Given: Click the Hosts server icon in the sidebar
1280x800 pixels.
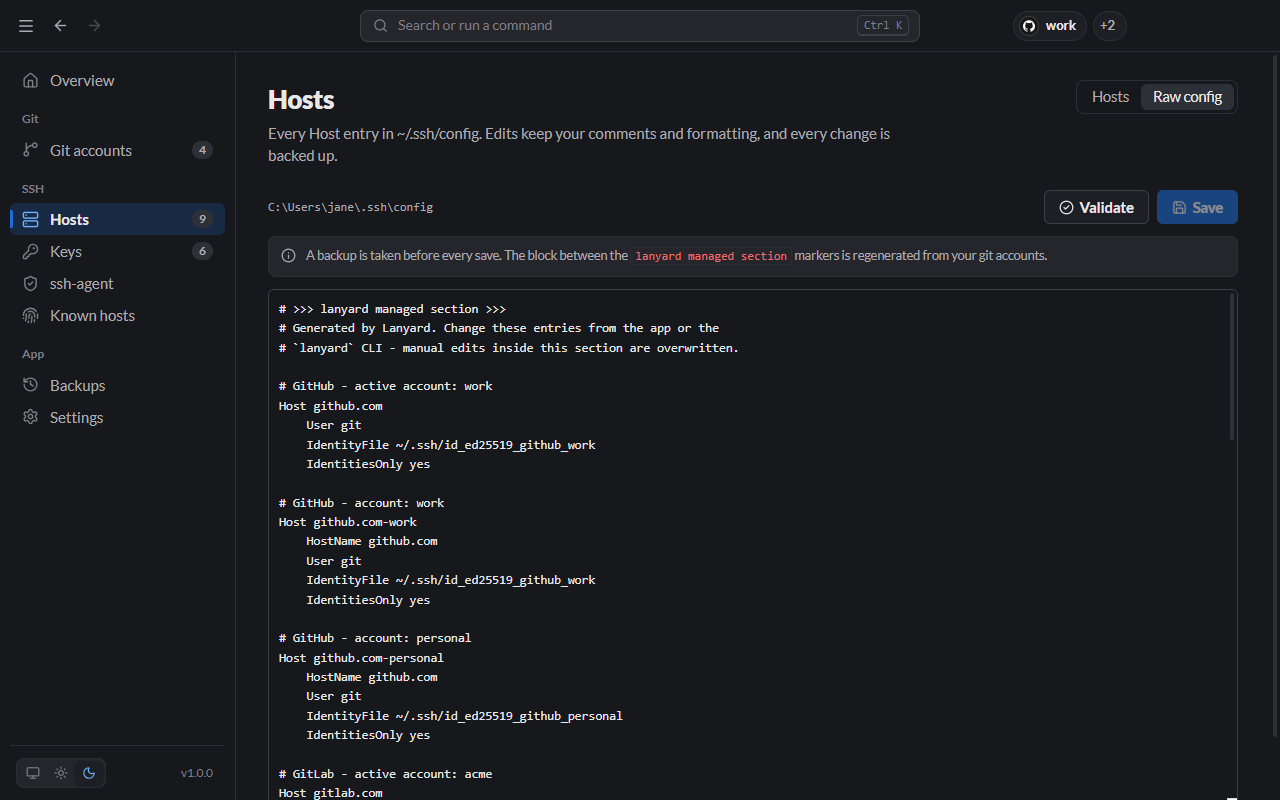Looking at the screenshot, I should pos(31,219).
